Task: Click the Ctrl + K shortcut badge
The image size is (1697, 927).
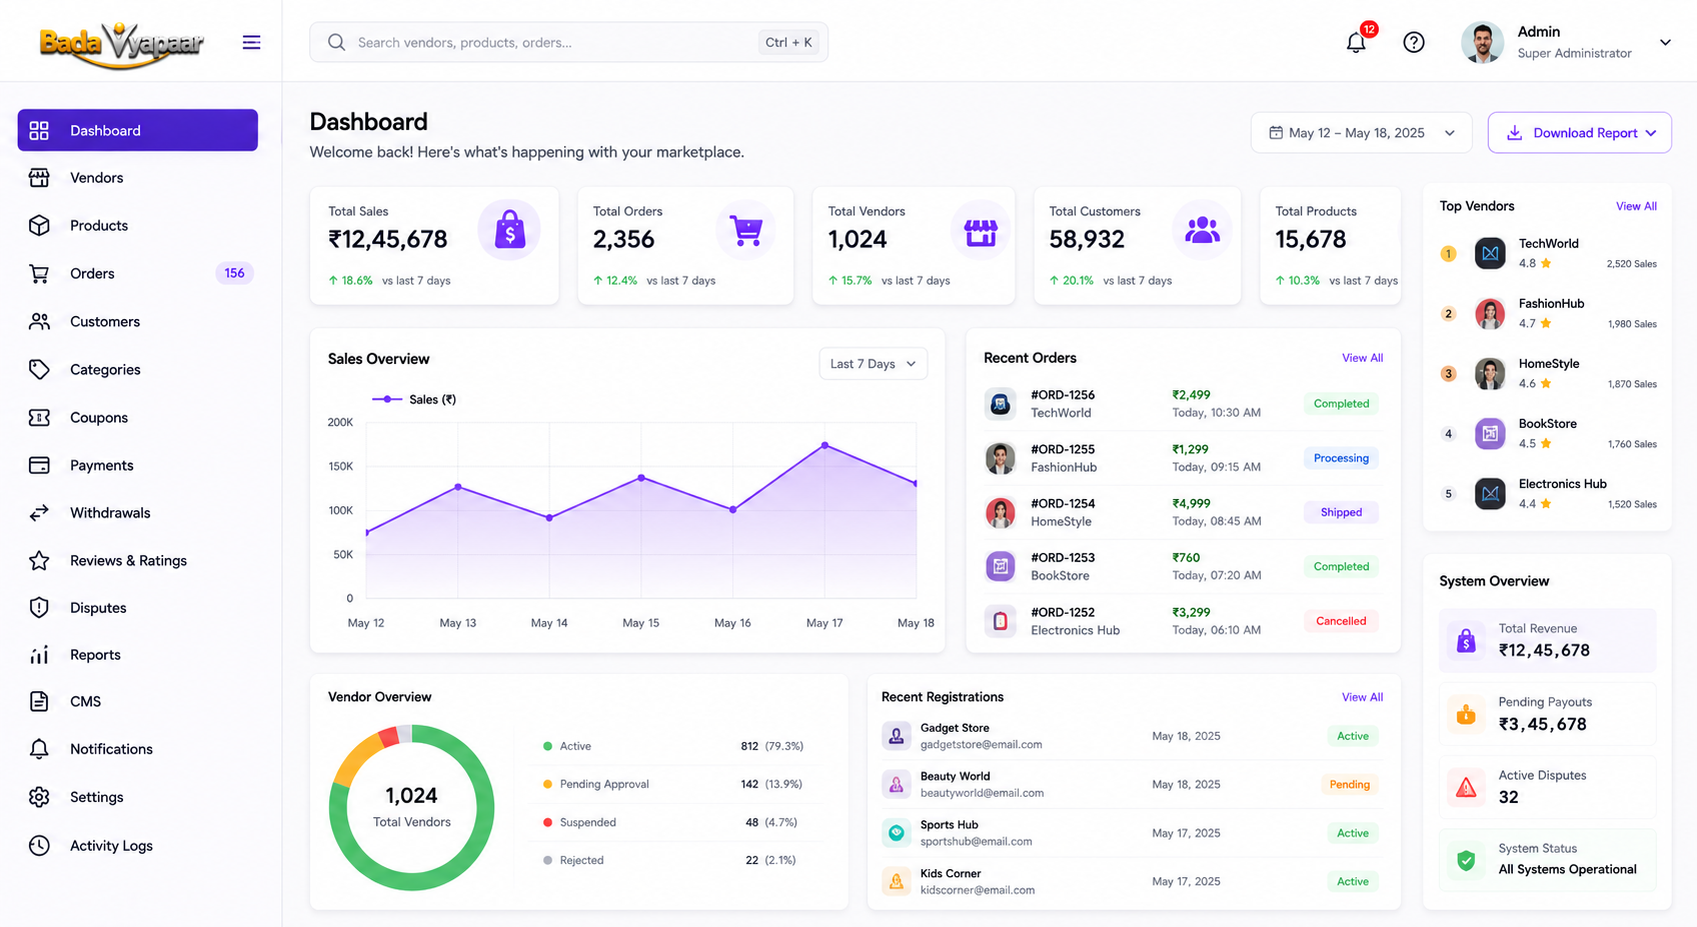Action: pos(789,42)
